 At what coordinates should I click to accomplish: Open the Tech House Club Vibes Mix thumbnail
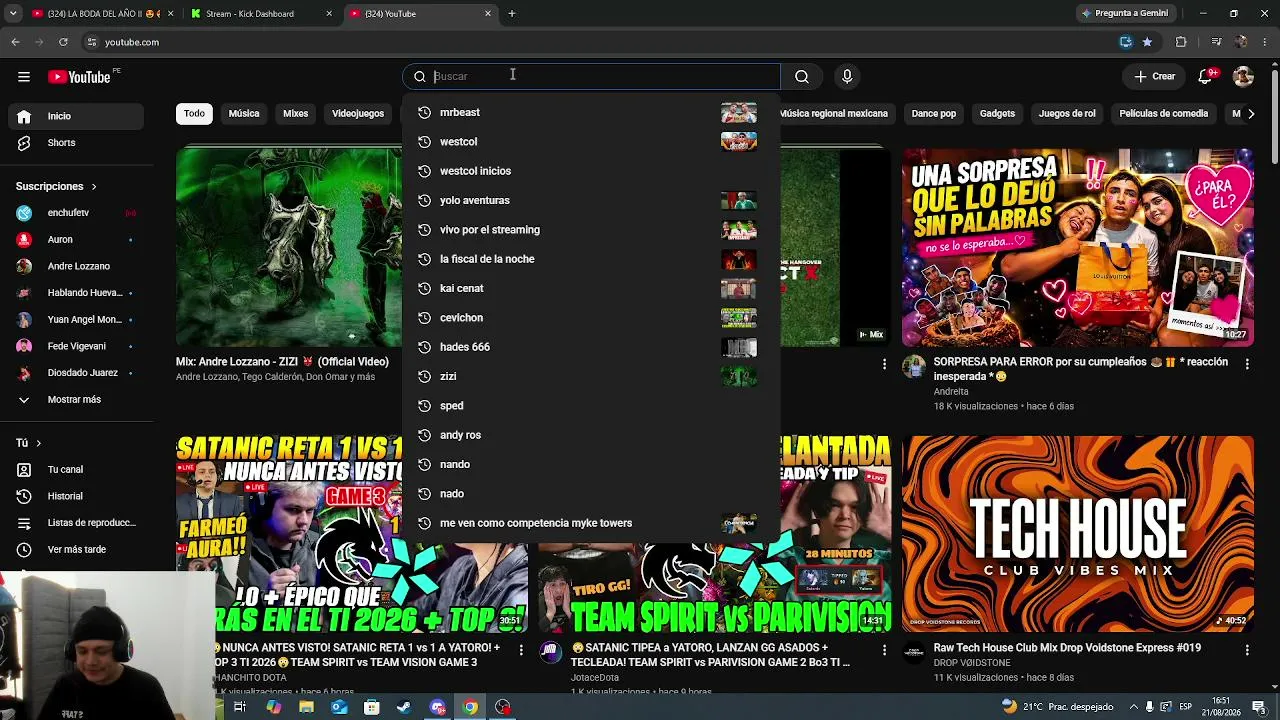(x=1078, y=534)
